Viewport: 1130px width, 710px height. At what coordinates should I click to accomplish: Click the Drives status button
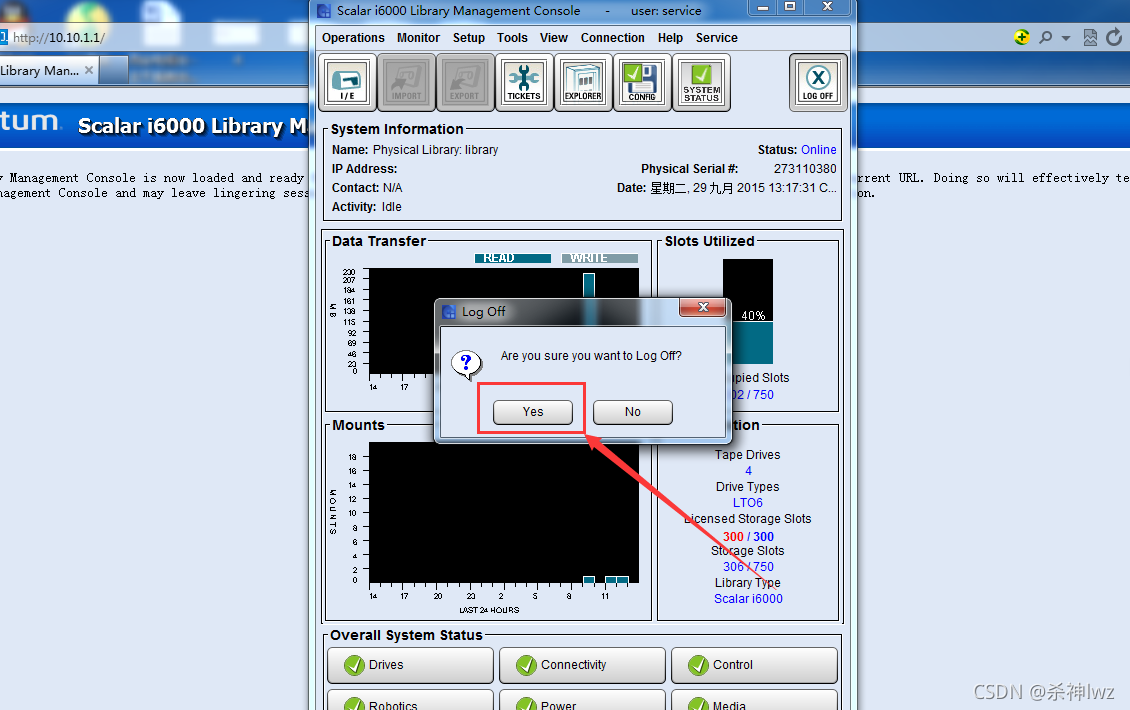[x=410, y=665]
